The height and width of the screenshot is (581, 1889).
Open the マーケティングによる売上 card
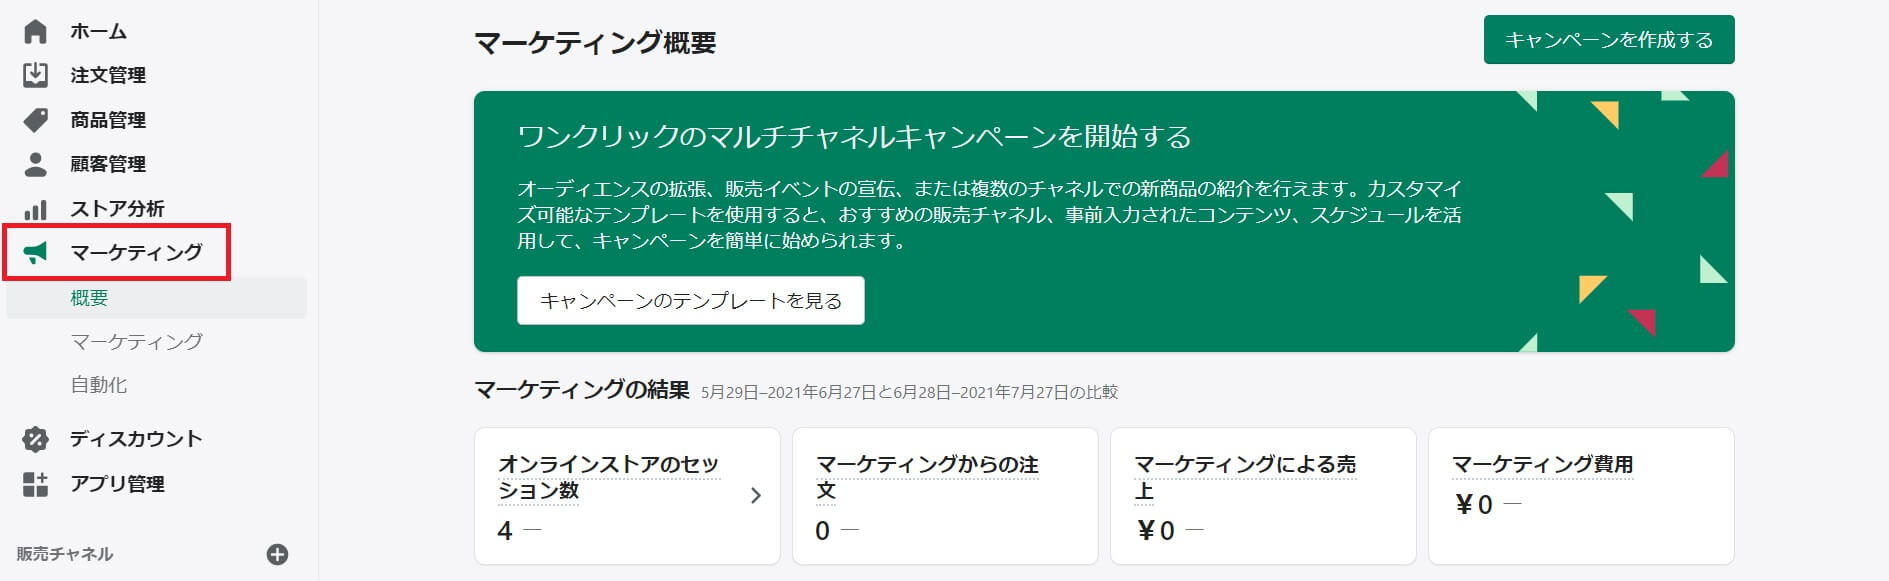coord(1262,496)
